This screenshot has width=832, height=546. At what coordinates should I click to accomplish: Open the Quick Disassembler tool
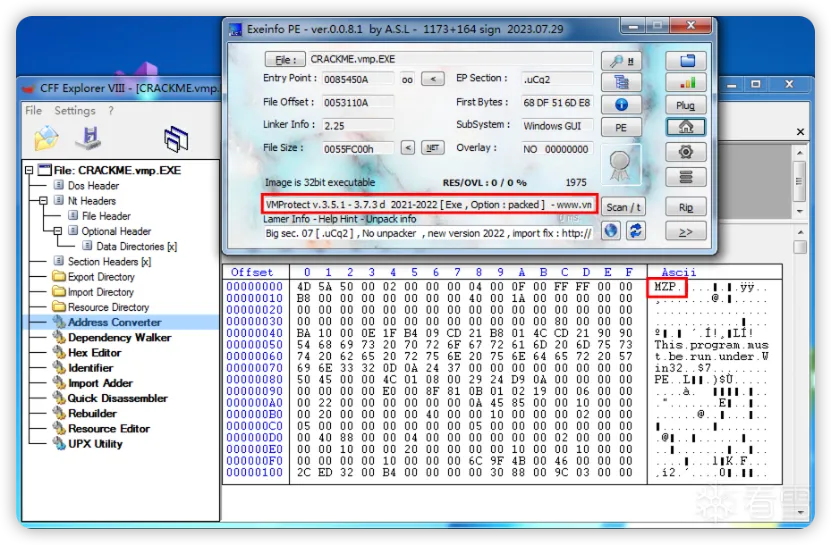(117, 398)
